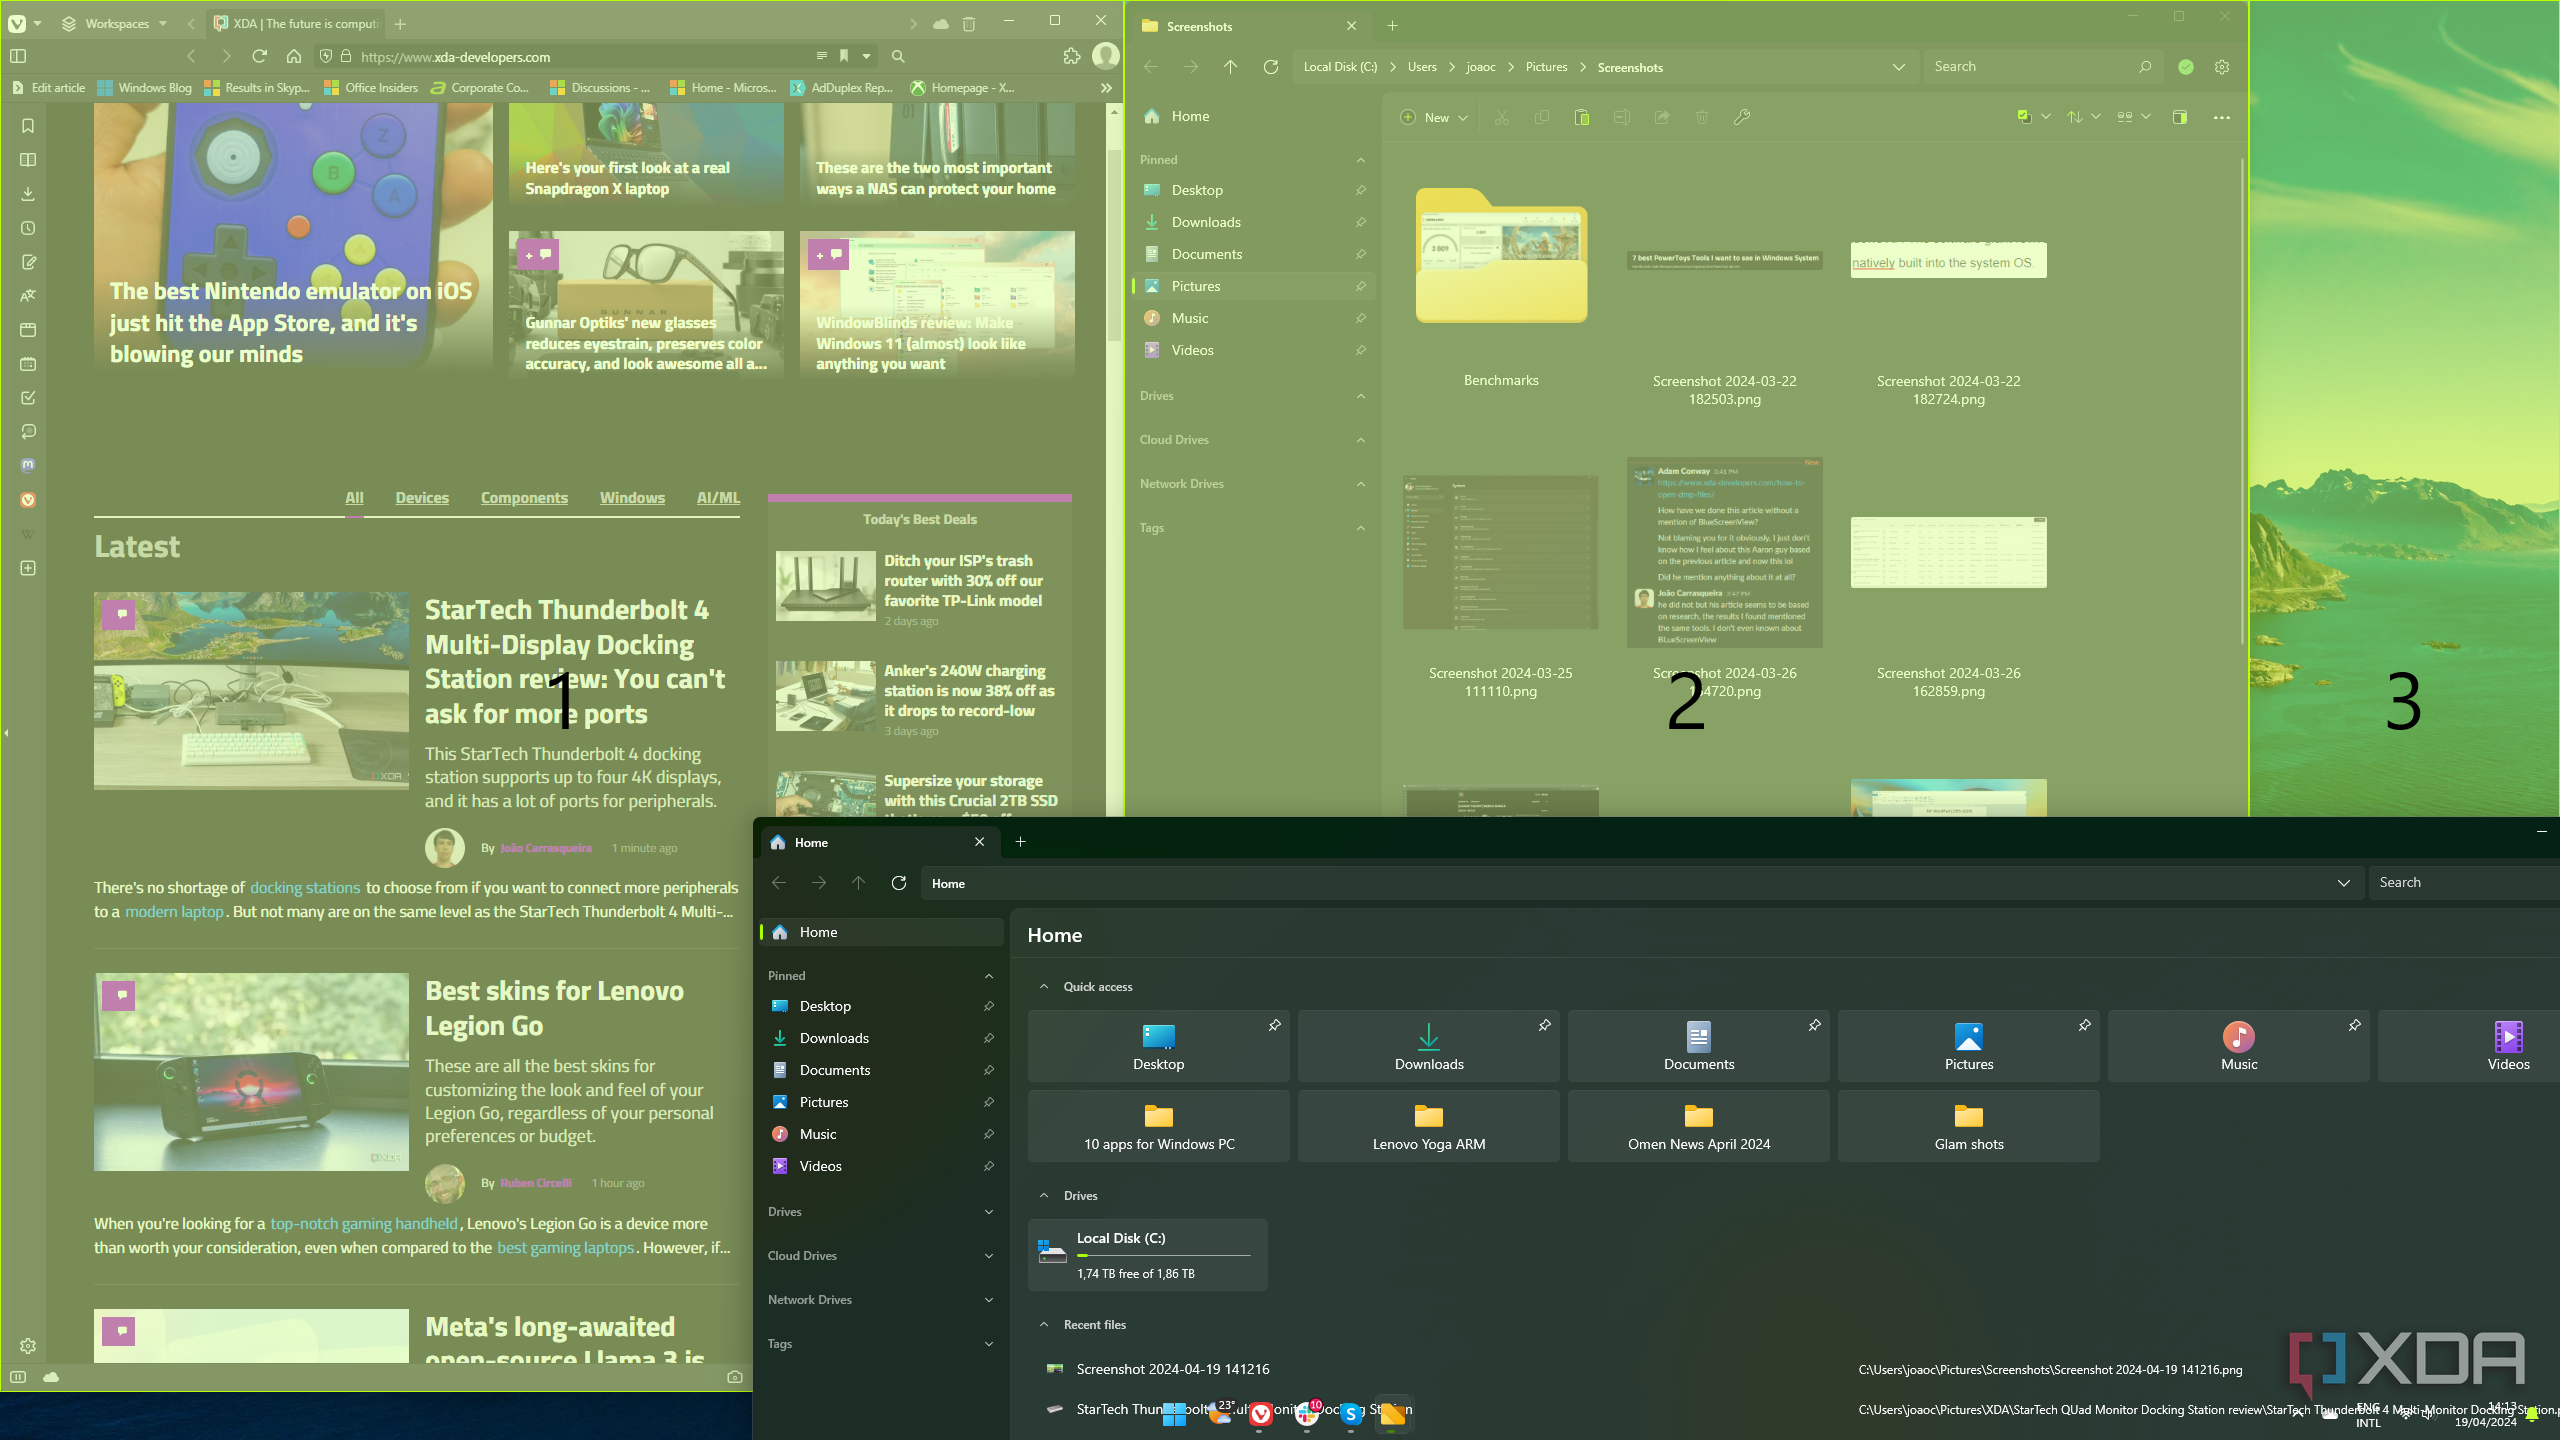Click the more options ellipsis in Screenshots window
This screenshot has width=2560, height=1440.
(x=2222, y=117)
